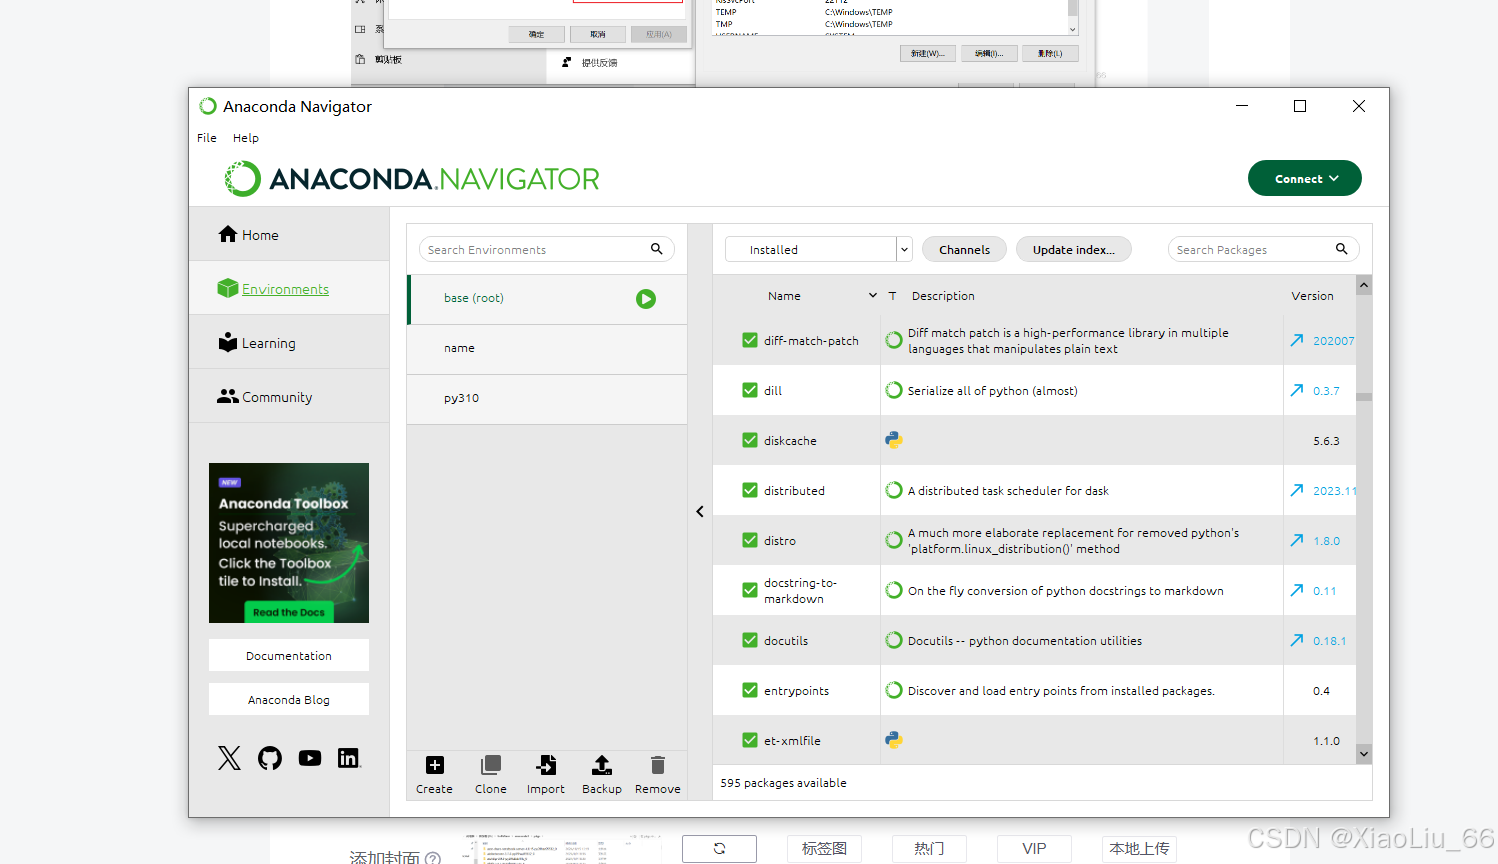Click the Channels button

pyautogui.click(x=964, y=249)
